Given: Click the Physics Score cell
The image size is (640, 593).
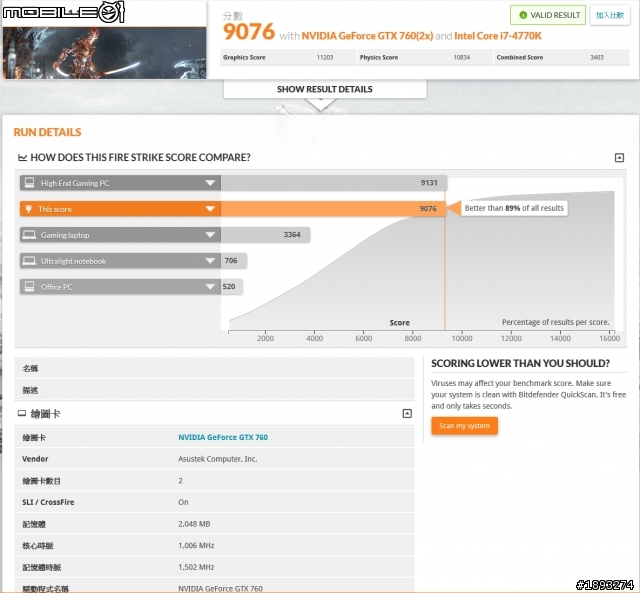Looking at the screenshot, I should (424, 58).
